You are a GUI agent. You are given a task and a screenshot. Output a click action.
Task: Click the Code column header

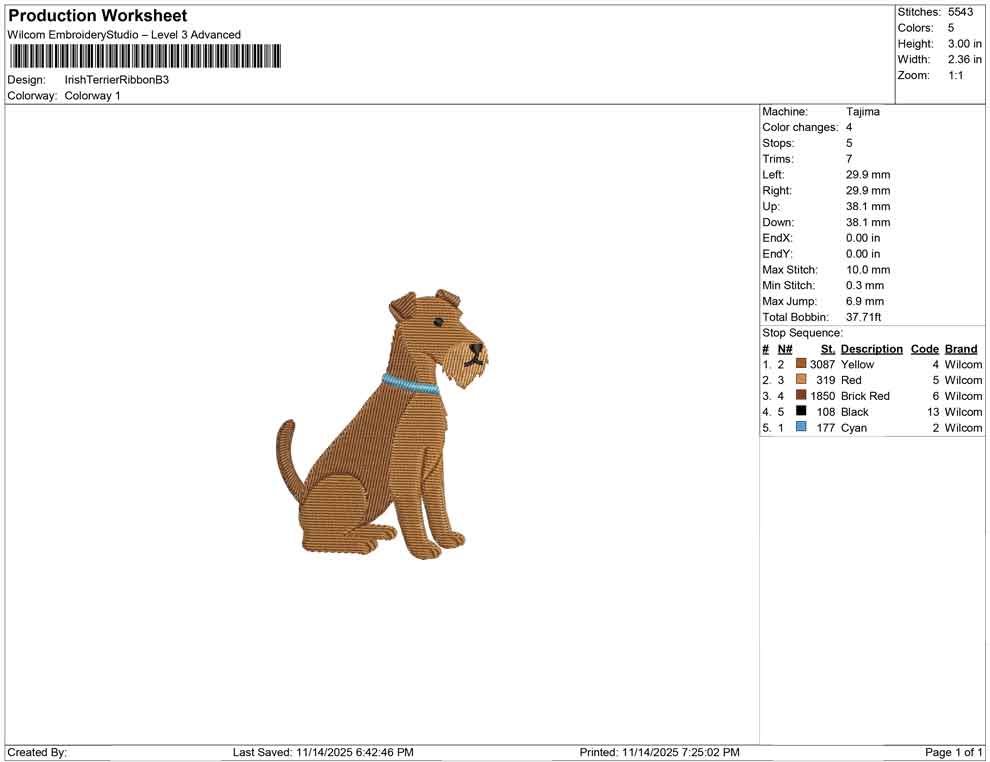pos(924,348)
